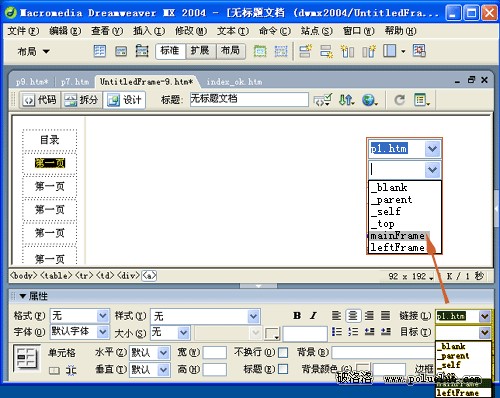Open the File Management icon menu
The image size is (500, 398).
(x=346, y=100)
